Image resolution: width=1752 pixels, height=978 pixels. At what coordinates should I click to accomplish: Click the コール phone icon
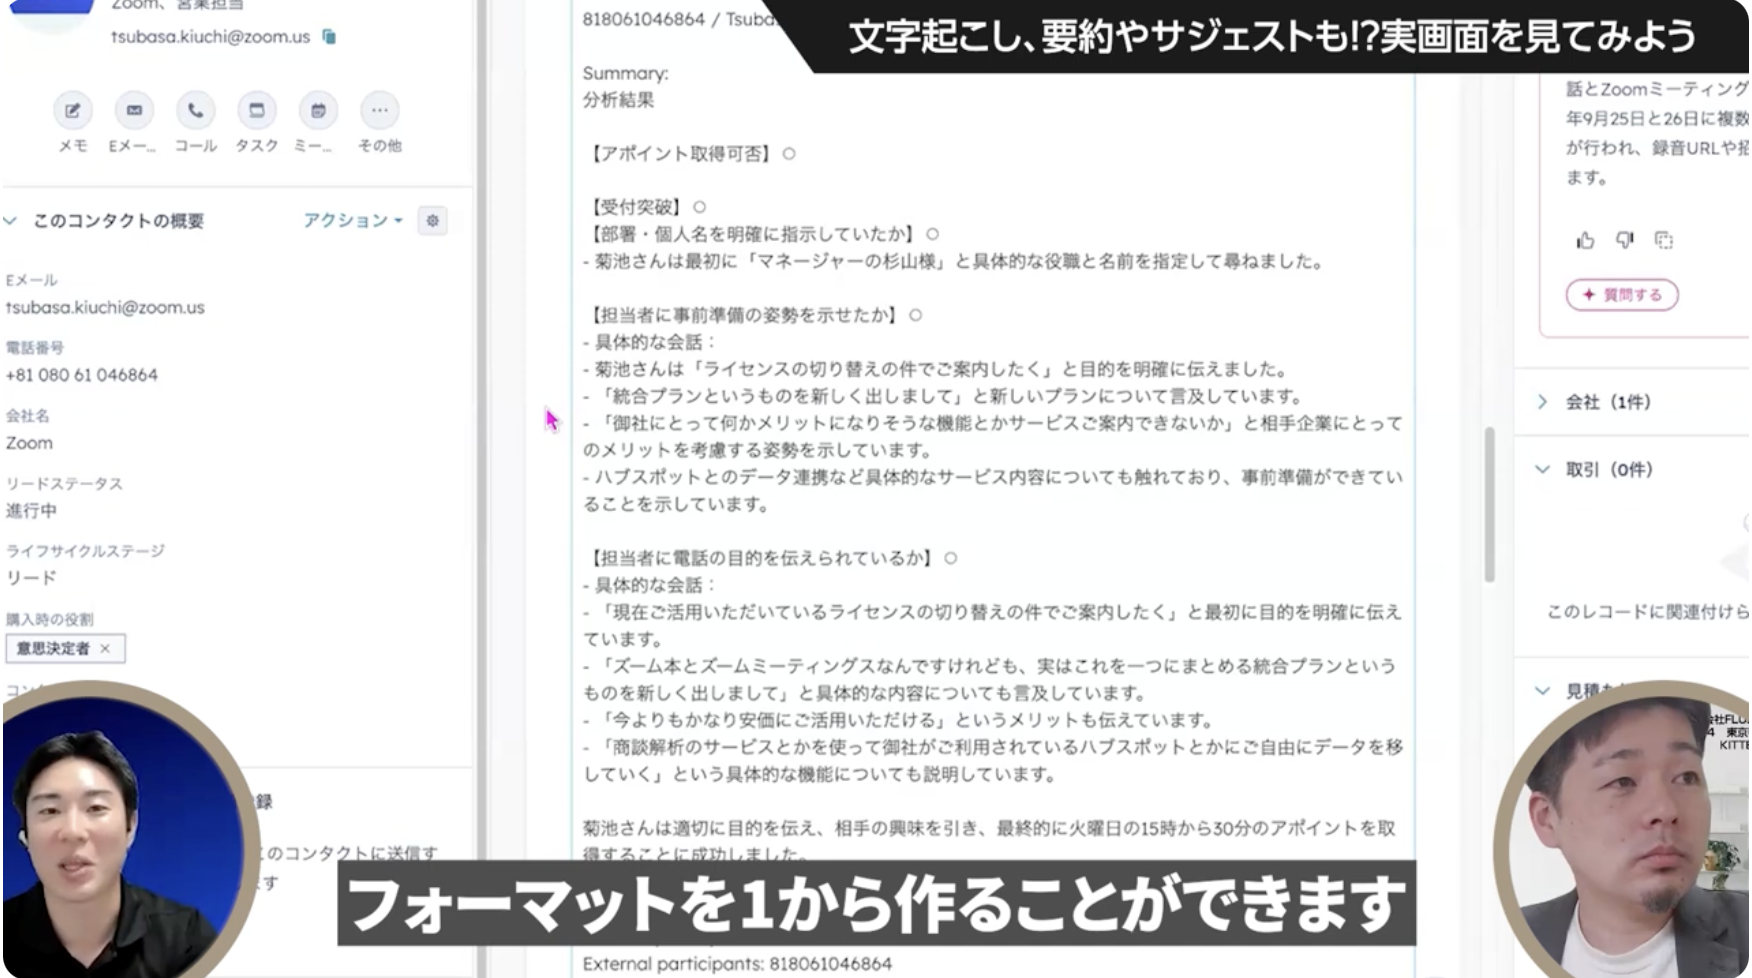[196, 111]
